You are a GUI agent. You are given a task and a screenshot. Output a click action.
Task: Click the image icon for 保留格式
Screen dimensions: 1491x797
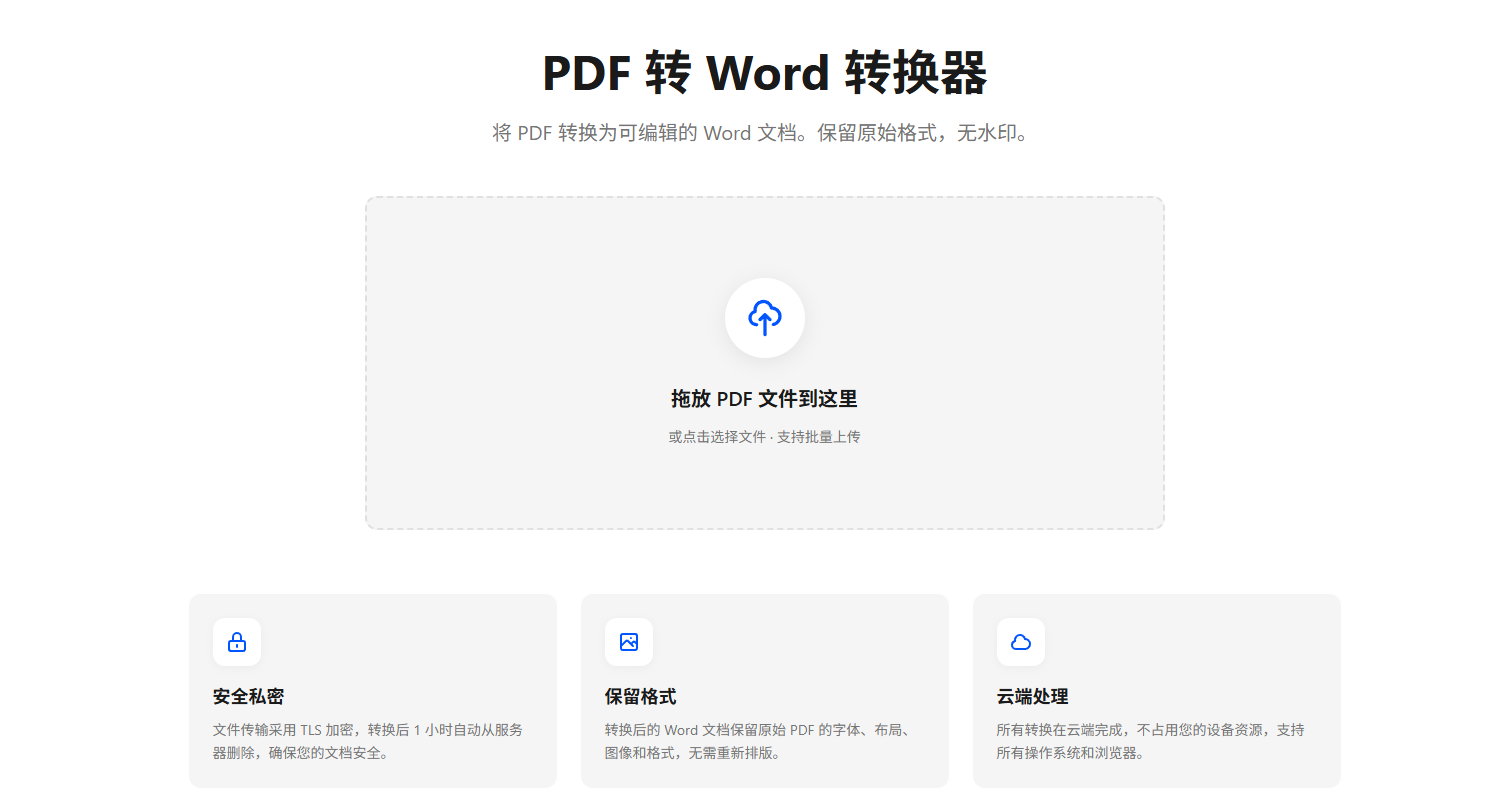click(629, 642)
